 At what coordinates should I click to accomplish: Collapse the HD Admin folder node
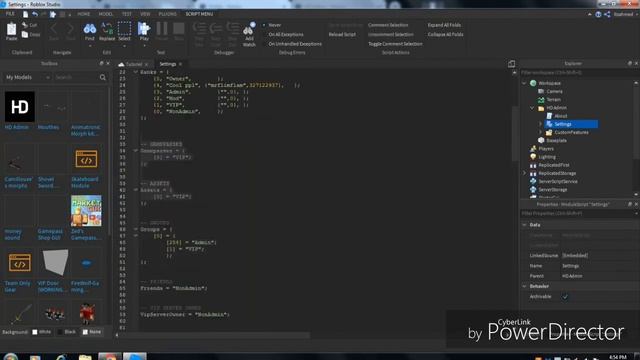(532, 108)
